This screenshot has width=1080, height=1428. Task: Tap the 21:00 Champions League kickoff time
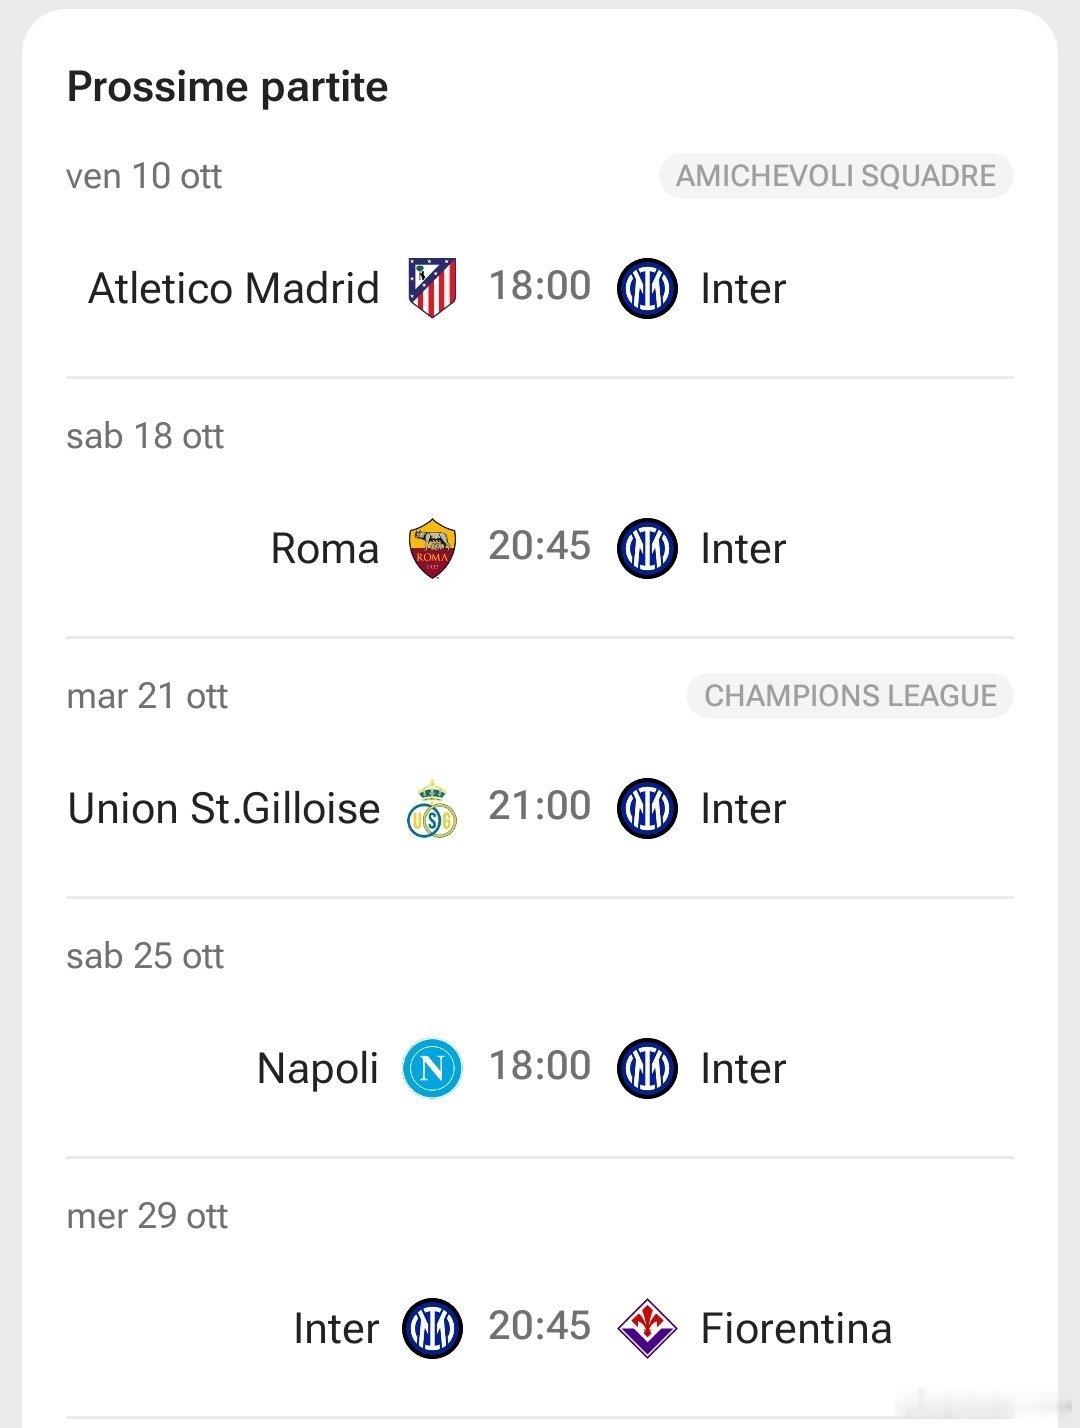540,806
